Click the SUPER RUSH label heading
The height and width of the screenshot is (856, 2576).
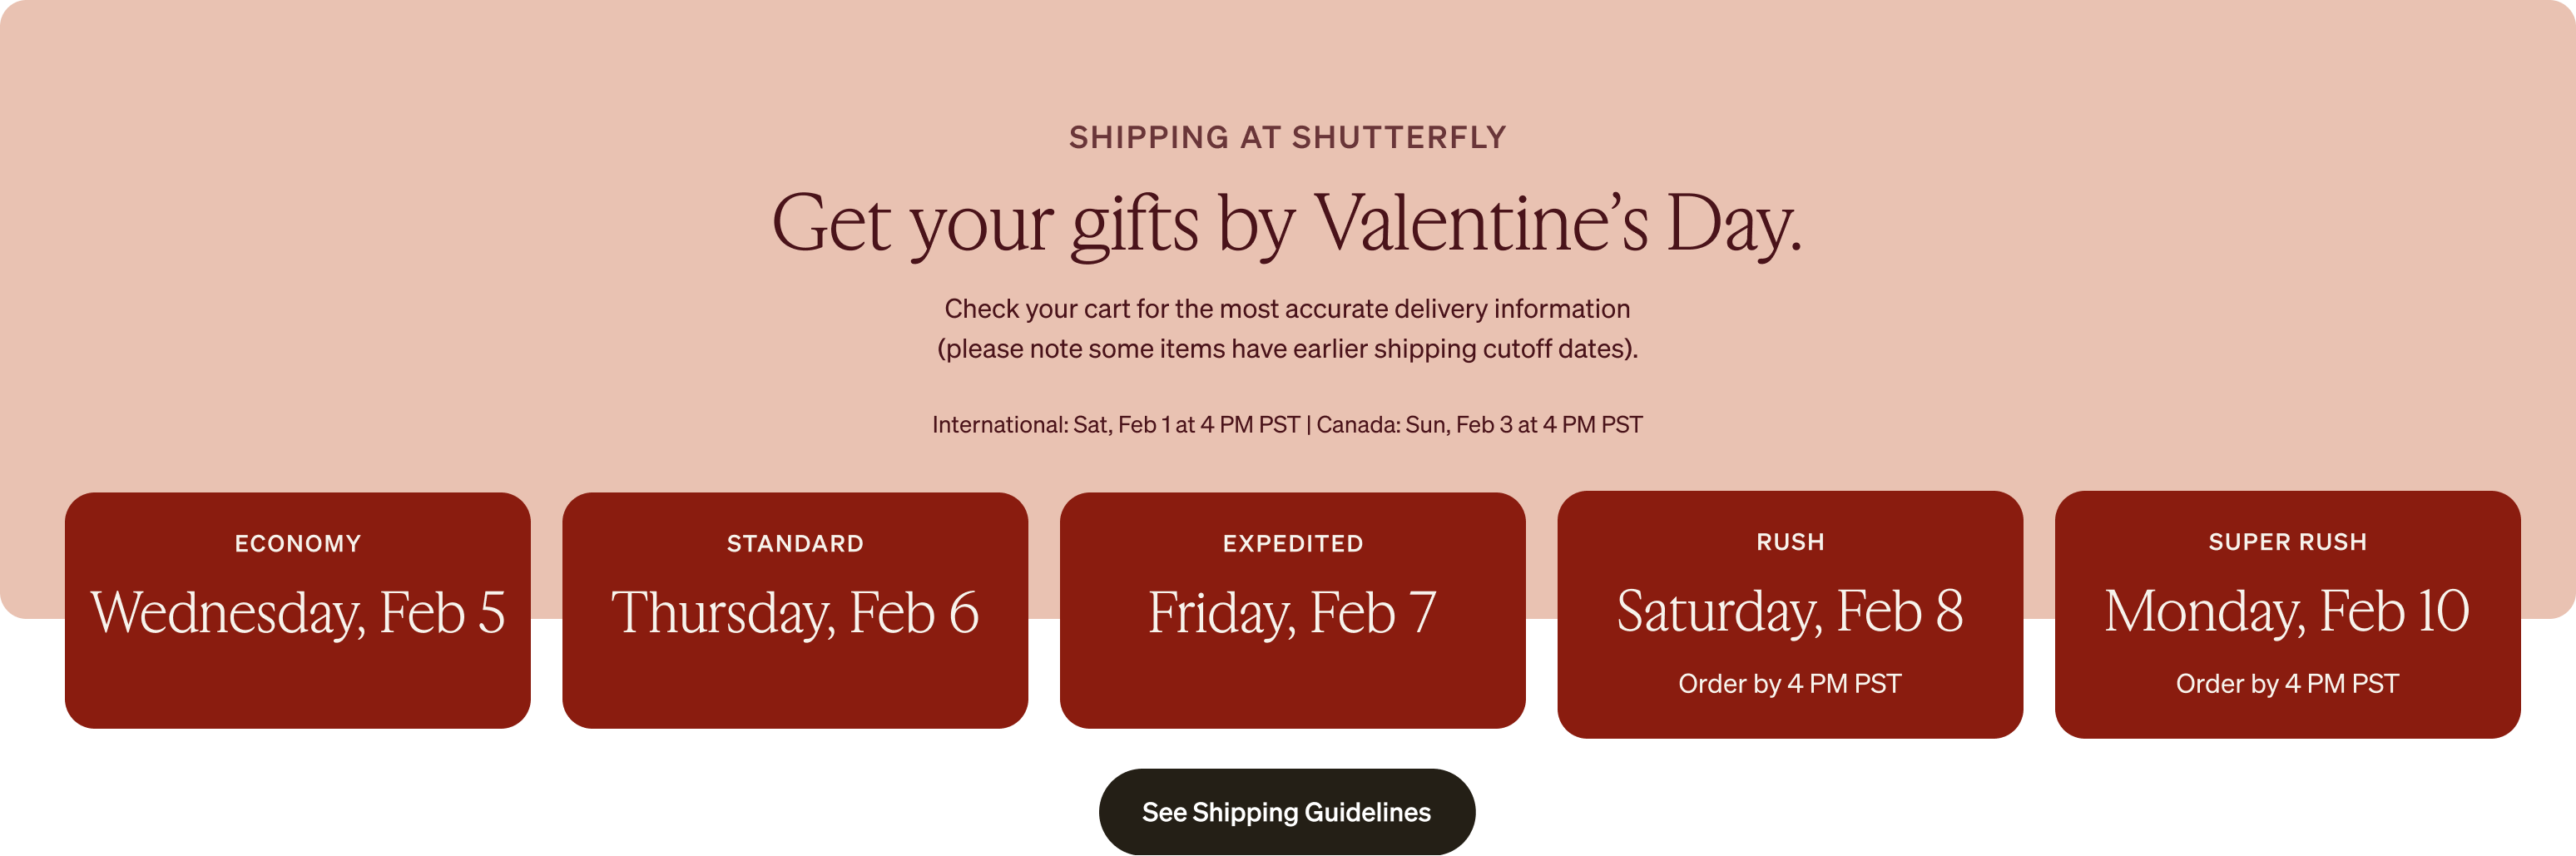coord(2288,541)
